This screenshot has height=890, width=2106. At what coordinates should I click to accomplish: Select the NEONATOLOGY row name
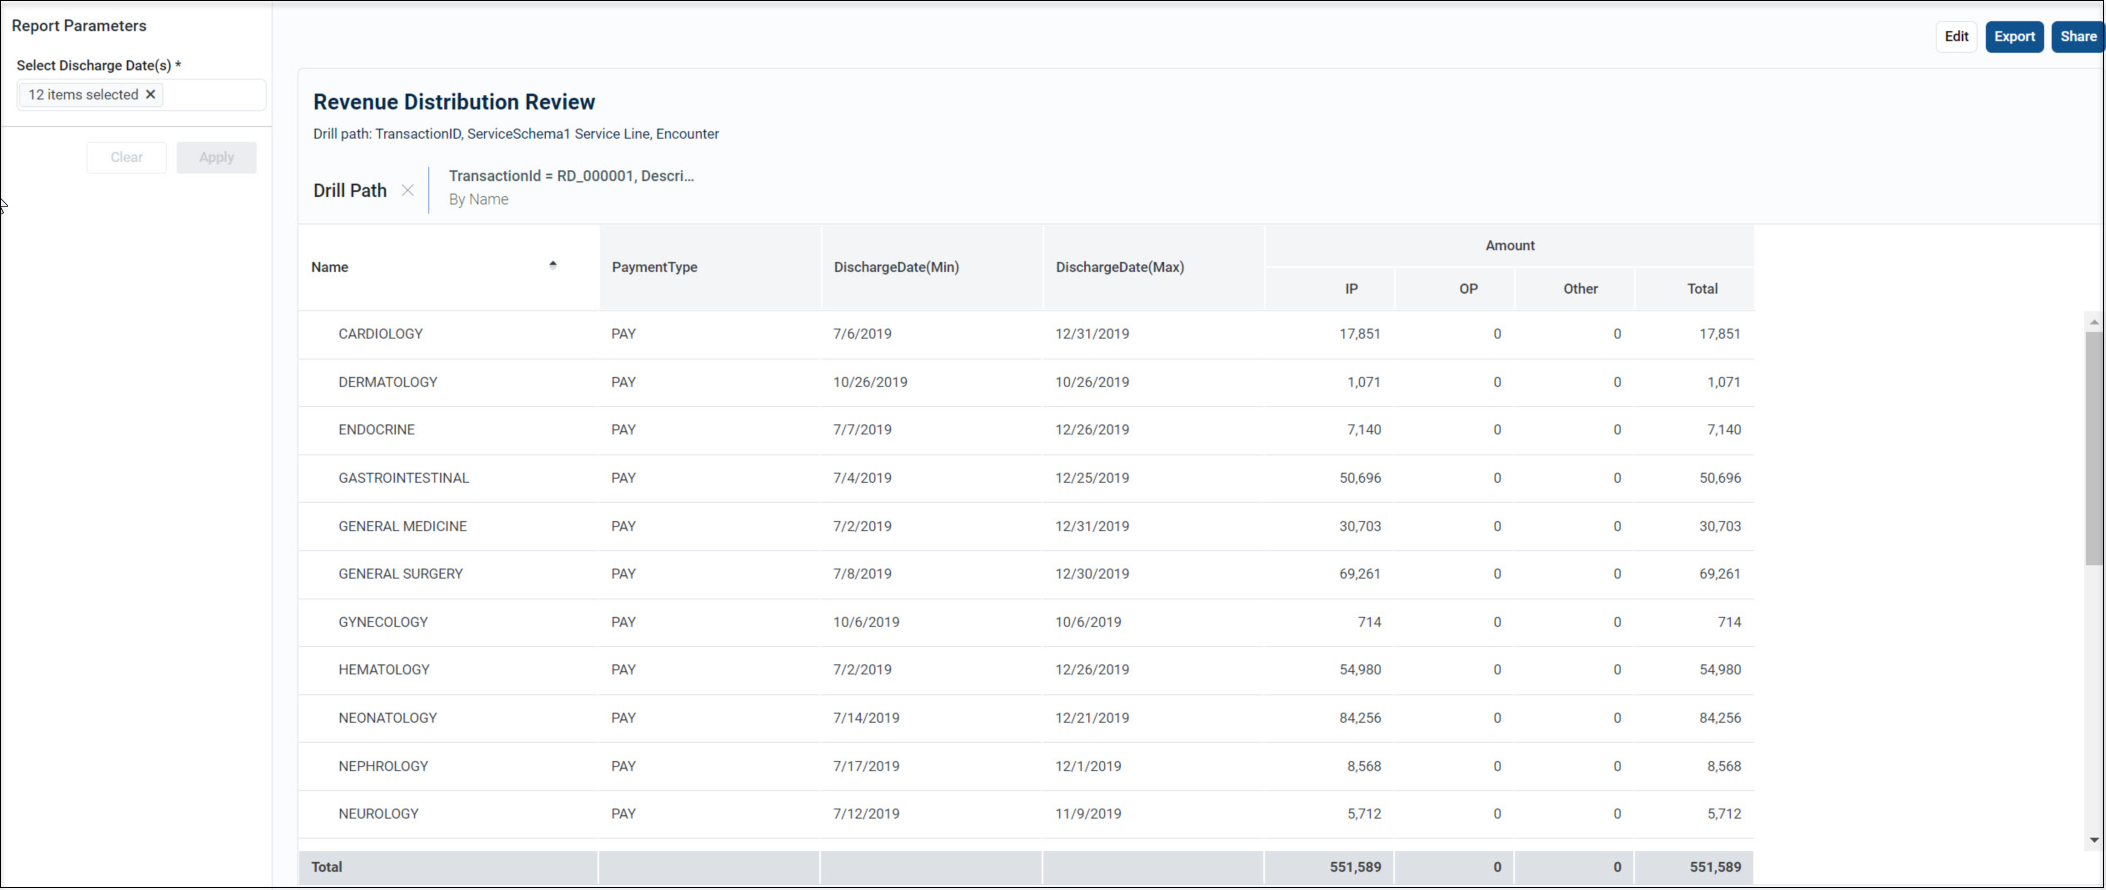point(388,718)
